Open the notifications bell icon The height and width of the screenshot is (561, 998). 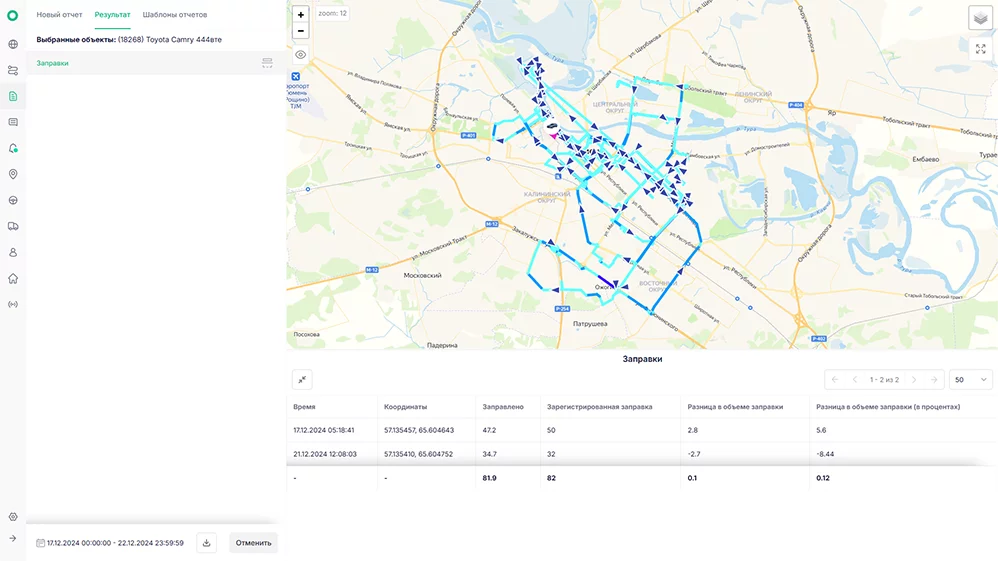13,148
